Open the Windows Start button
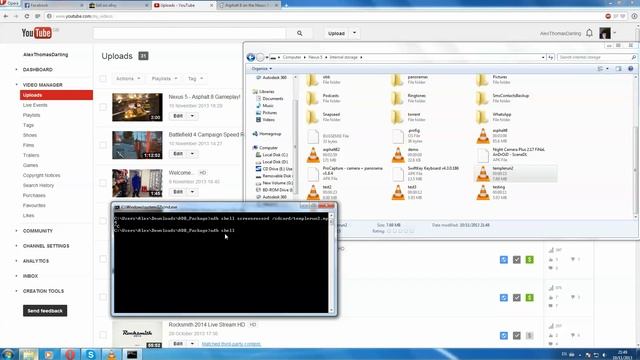The height and width of the screenshot is (360, 640). pyautogui.click(x=8, y=354)
